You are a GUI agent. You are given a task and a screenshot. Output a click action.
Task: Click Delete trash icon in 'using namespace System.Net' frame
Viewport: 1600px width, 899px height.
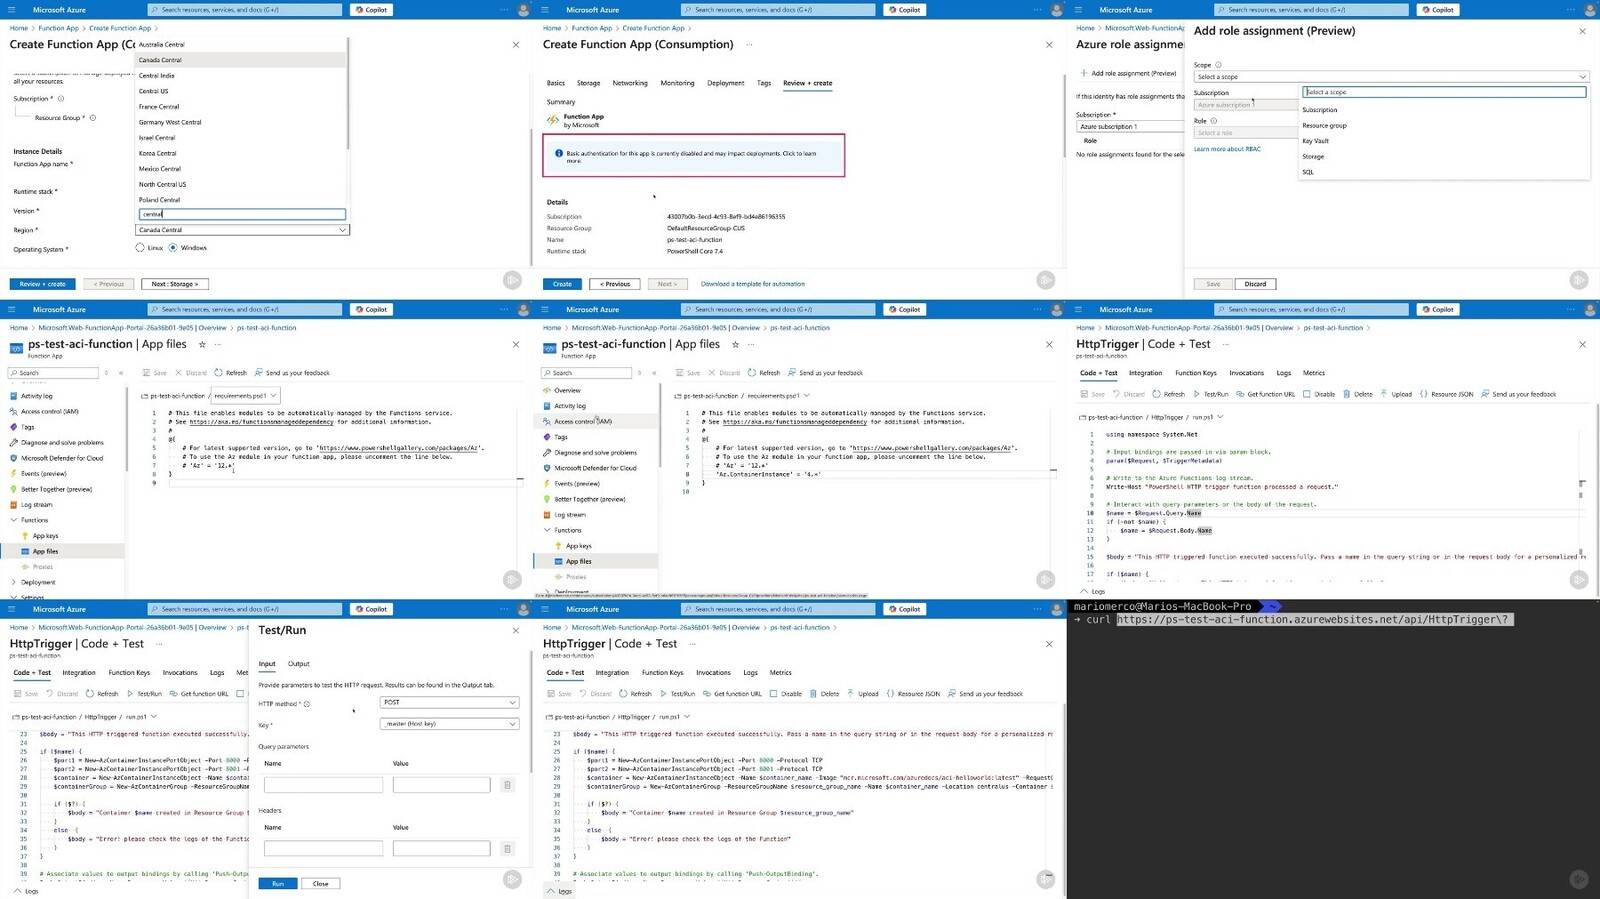pos(1347,394)
